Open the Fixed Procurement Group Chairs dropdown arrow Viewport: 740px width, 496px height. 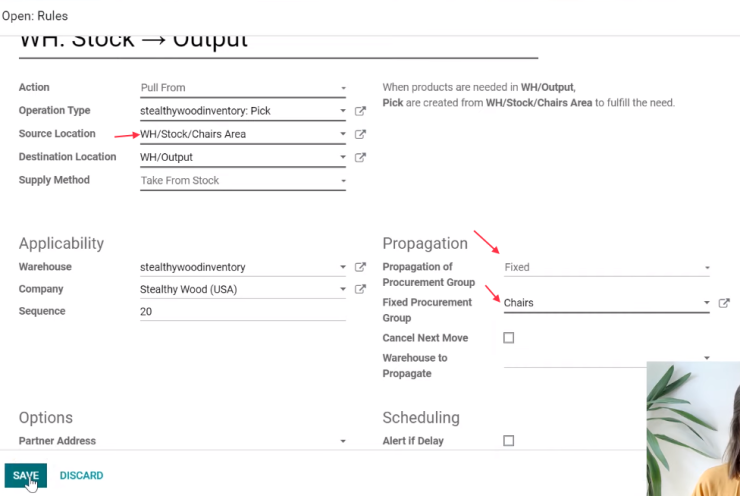pyautogui.click(x=706, y=303)
